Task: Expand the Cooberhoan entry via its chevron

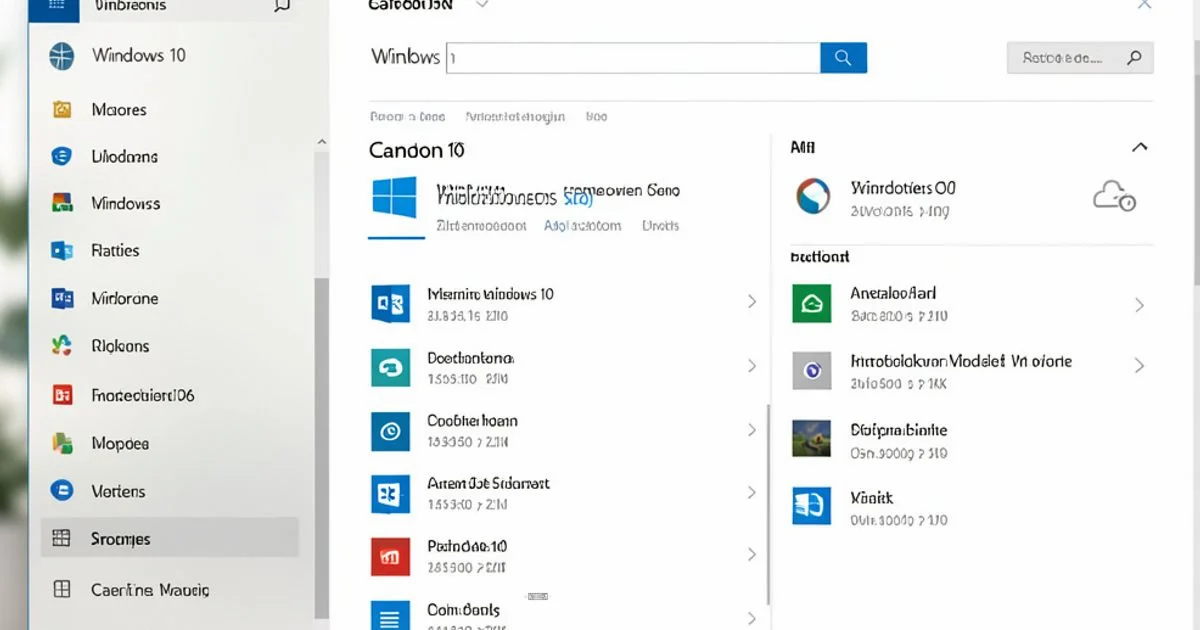Action: tap(752, 430)
